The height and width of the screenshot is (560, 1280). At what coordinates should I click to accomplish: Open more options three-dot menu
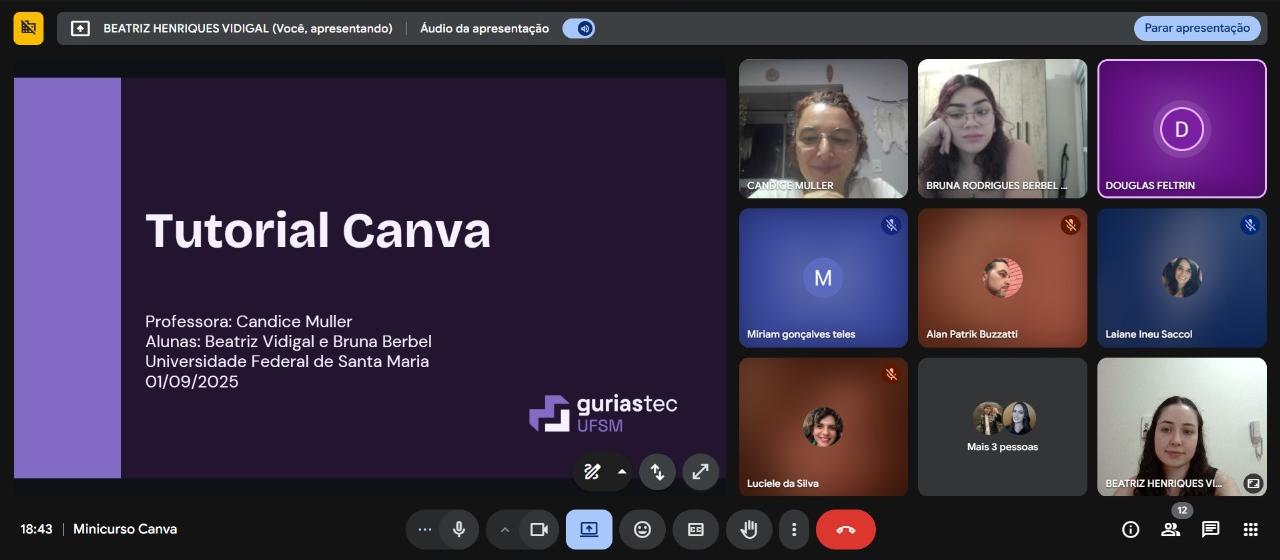click(x=794, y=529)
